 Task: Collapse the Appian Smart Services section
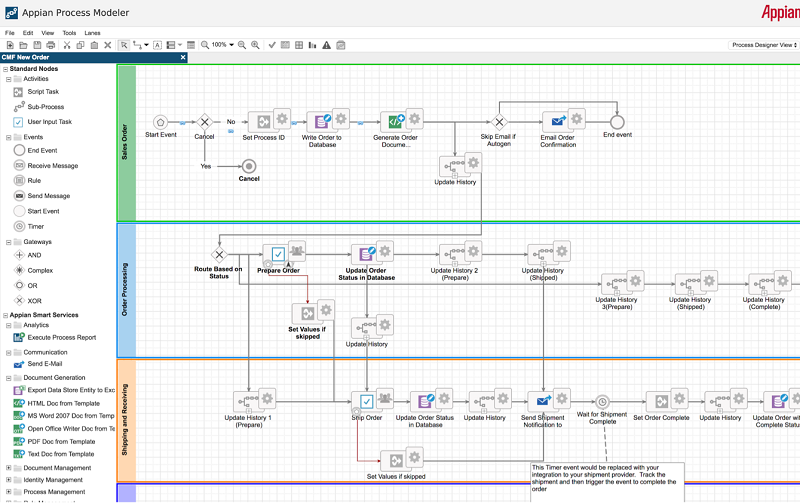pyautogui.click(x=6, y=315)
